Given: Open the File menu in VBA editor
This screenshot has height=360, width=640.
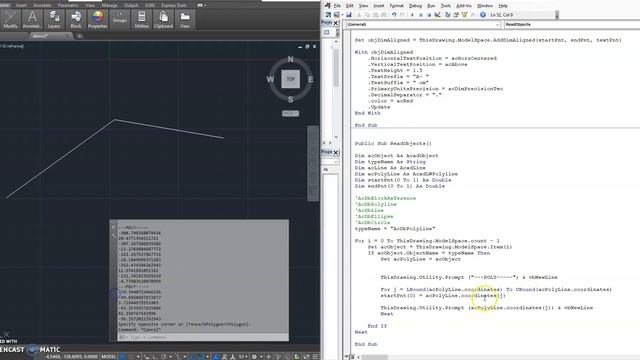Looking at the screenshot, I should coord(337,6).
